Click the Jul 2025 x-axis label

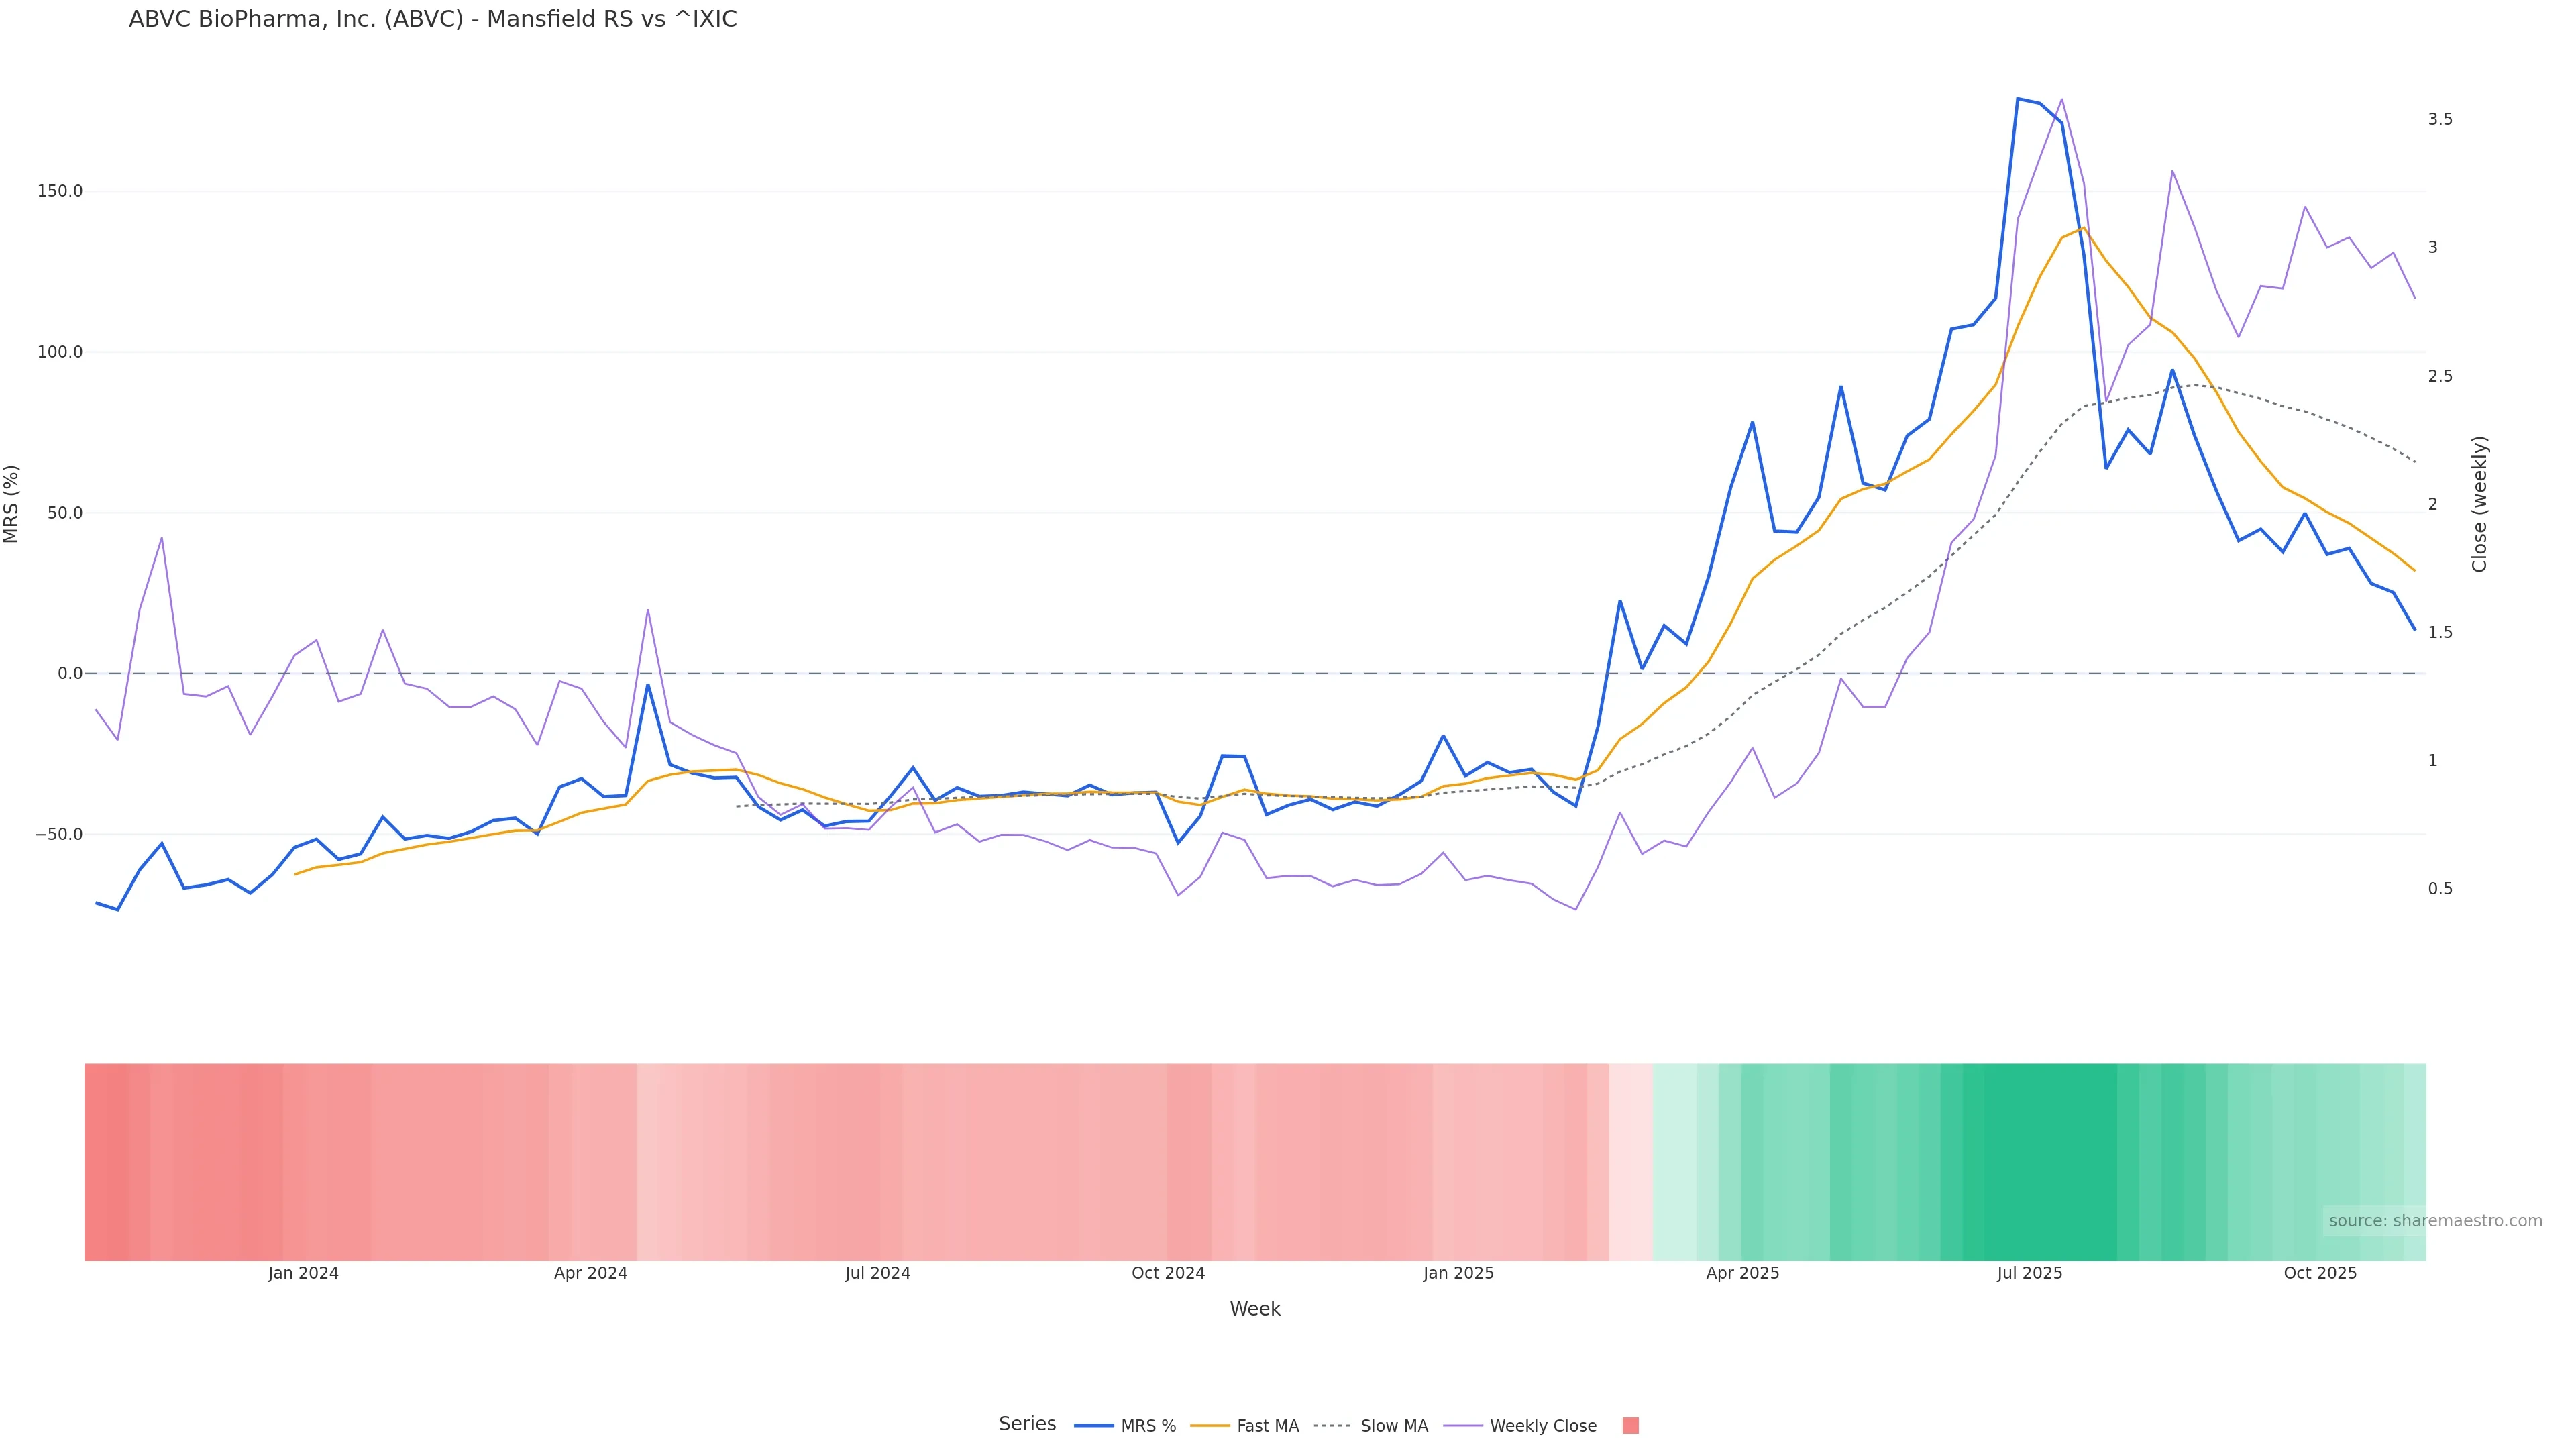pos(2029,1273)
